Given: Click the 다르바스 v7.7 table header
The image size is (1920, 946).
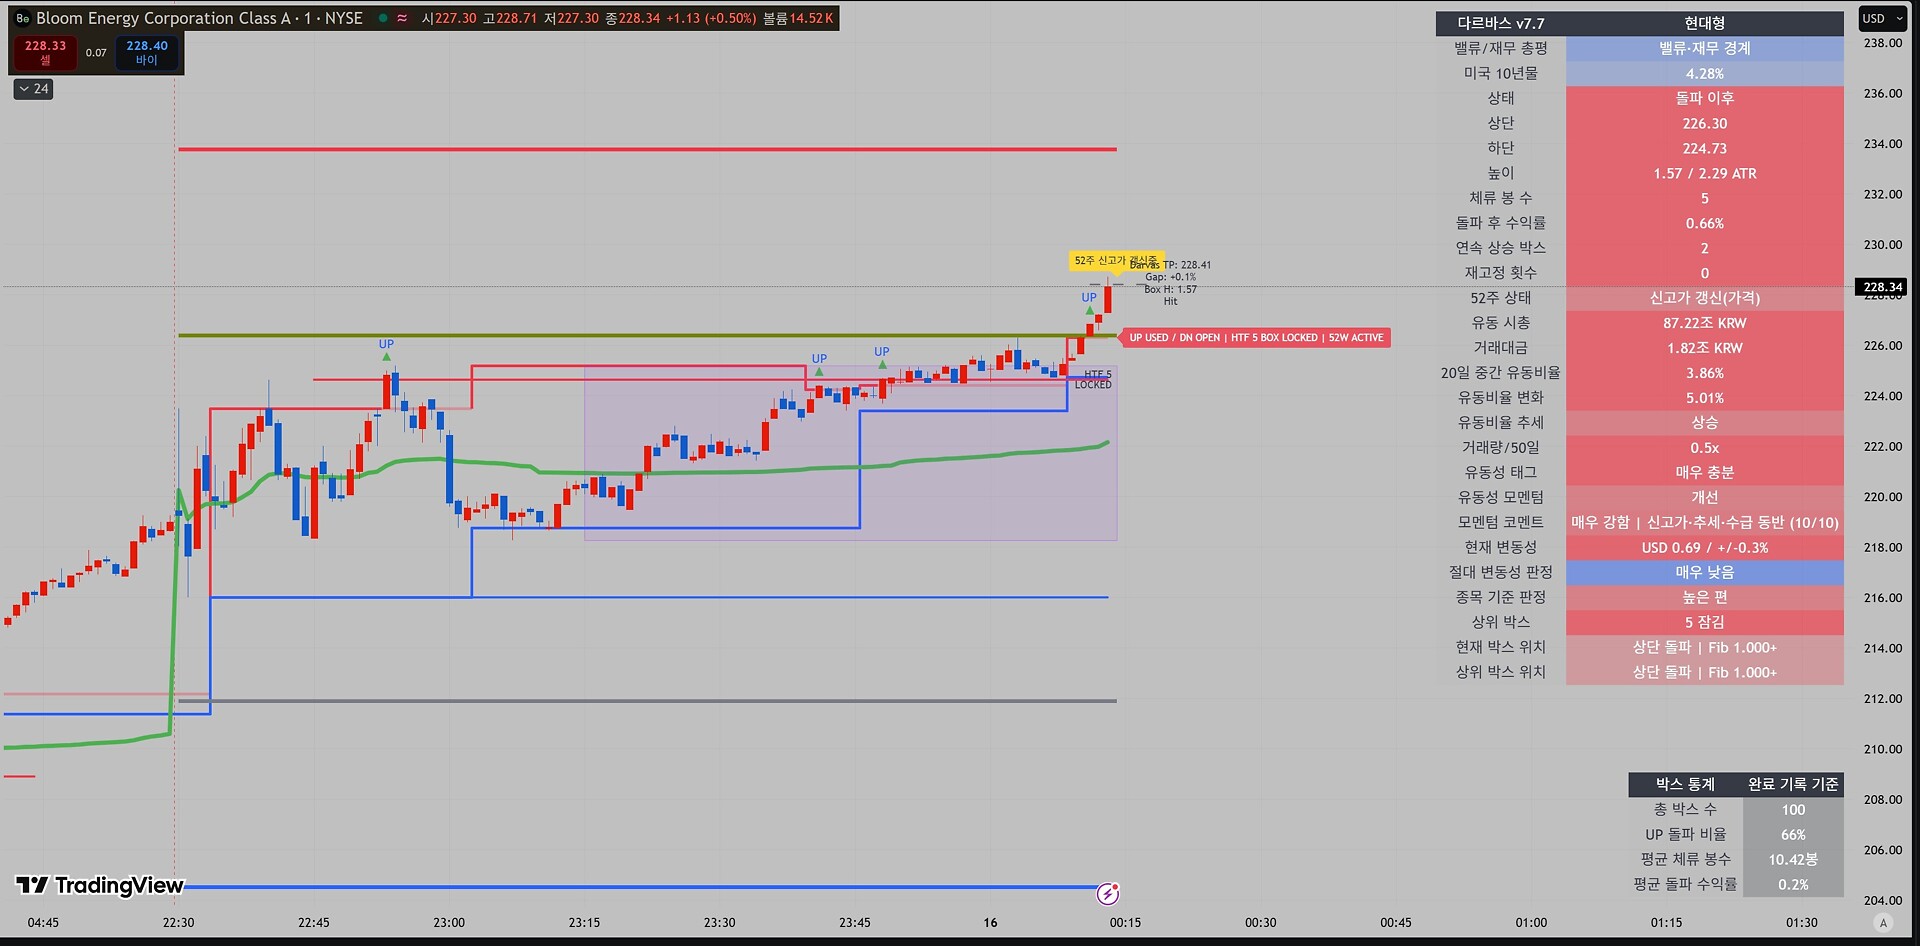Looking at the screenshot, I should pos(1500,23).
